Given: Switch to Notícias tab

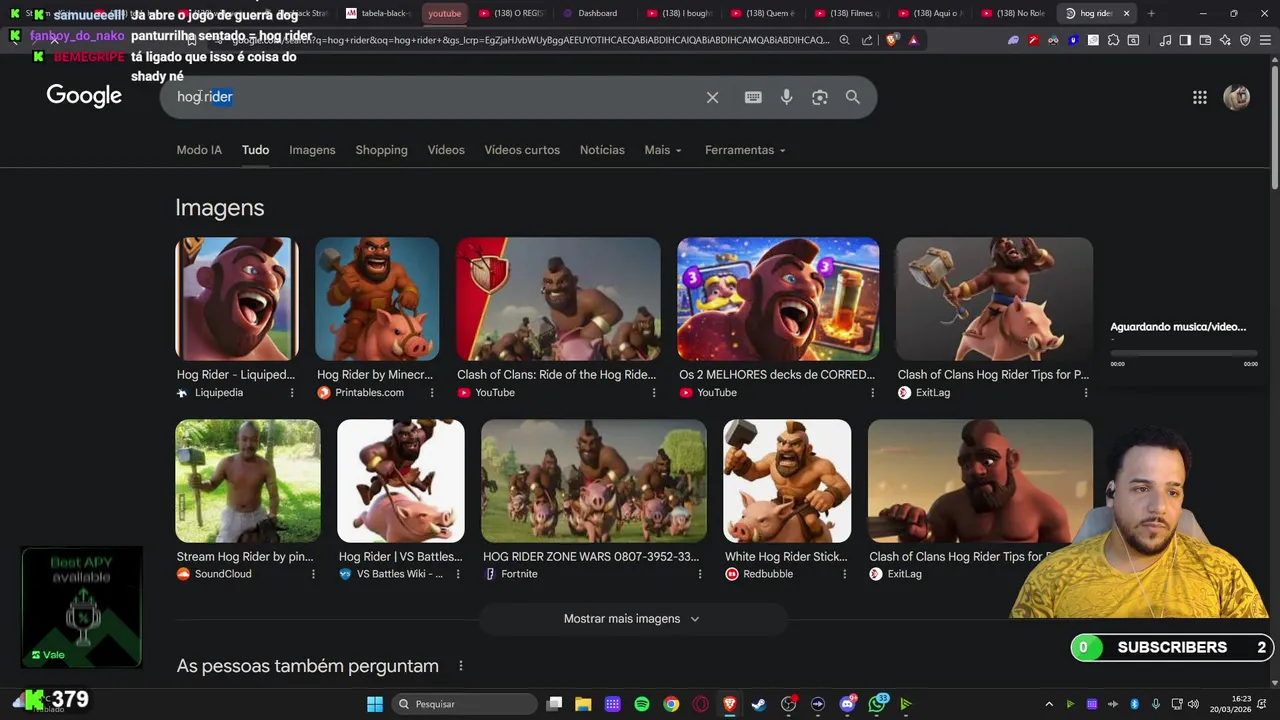Looking at the screenshot, I should coord(602,150).
